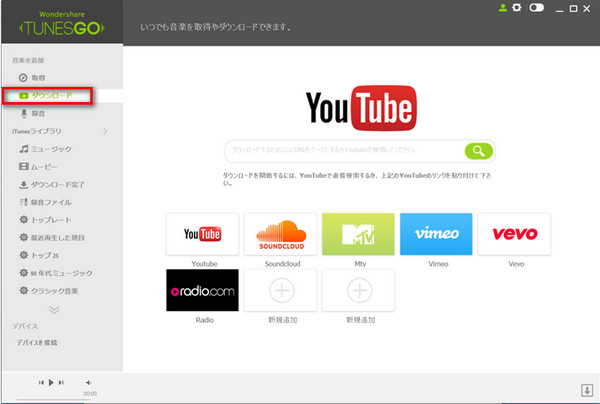600x404 pixels.
Task: Open the トップ25 playlist
Action: click(39, 255)
